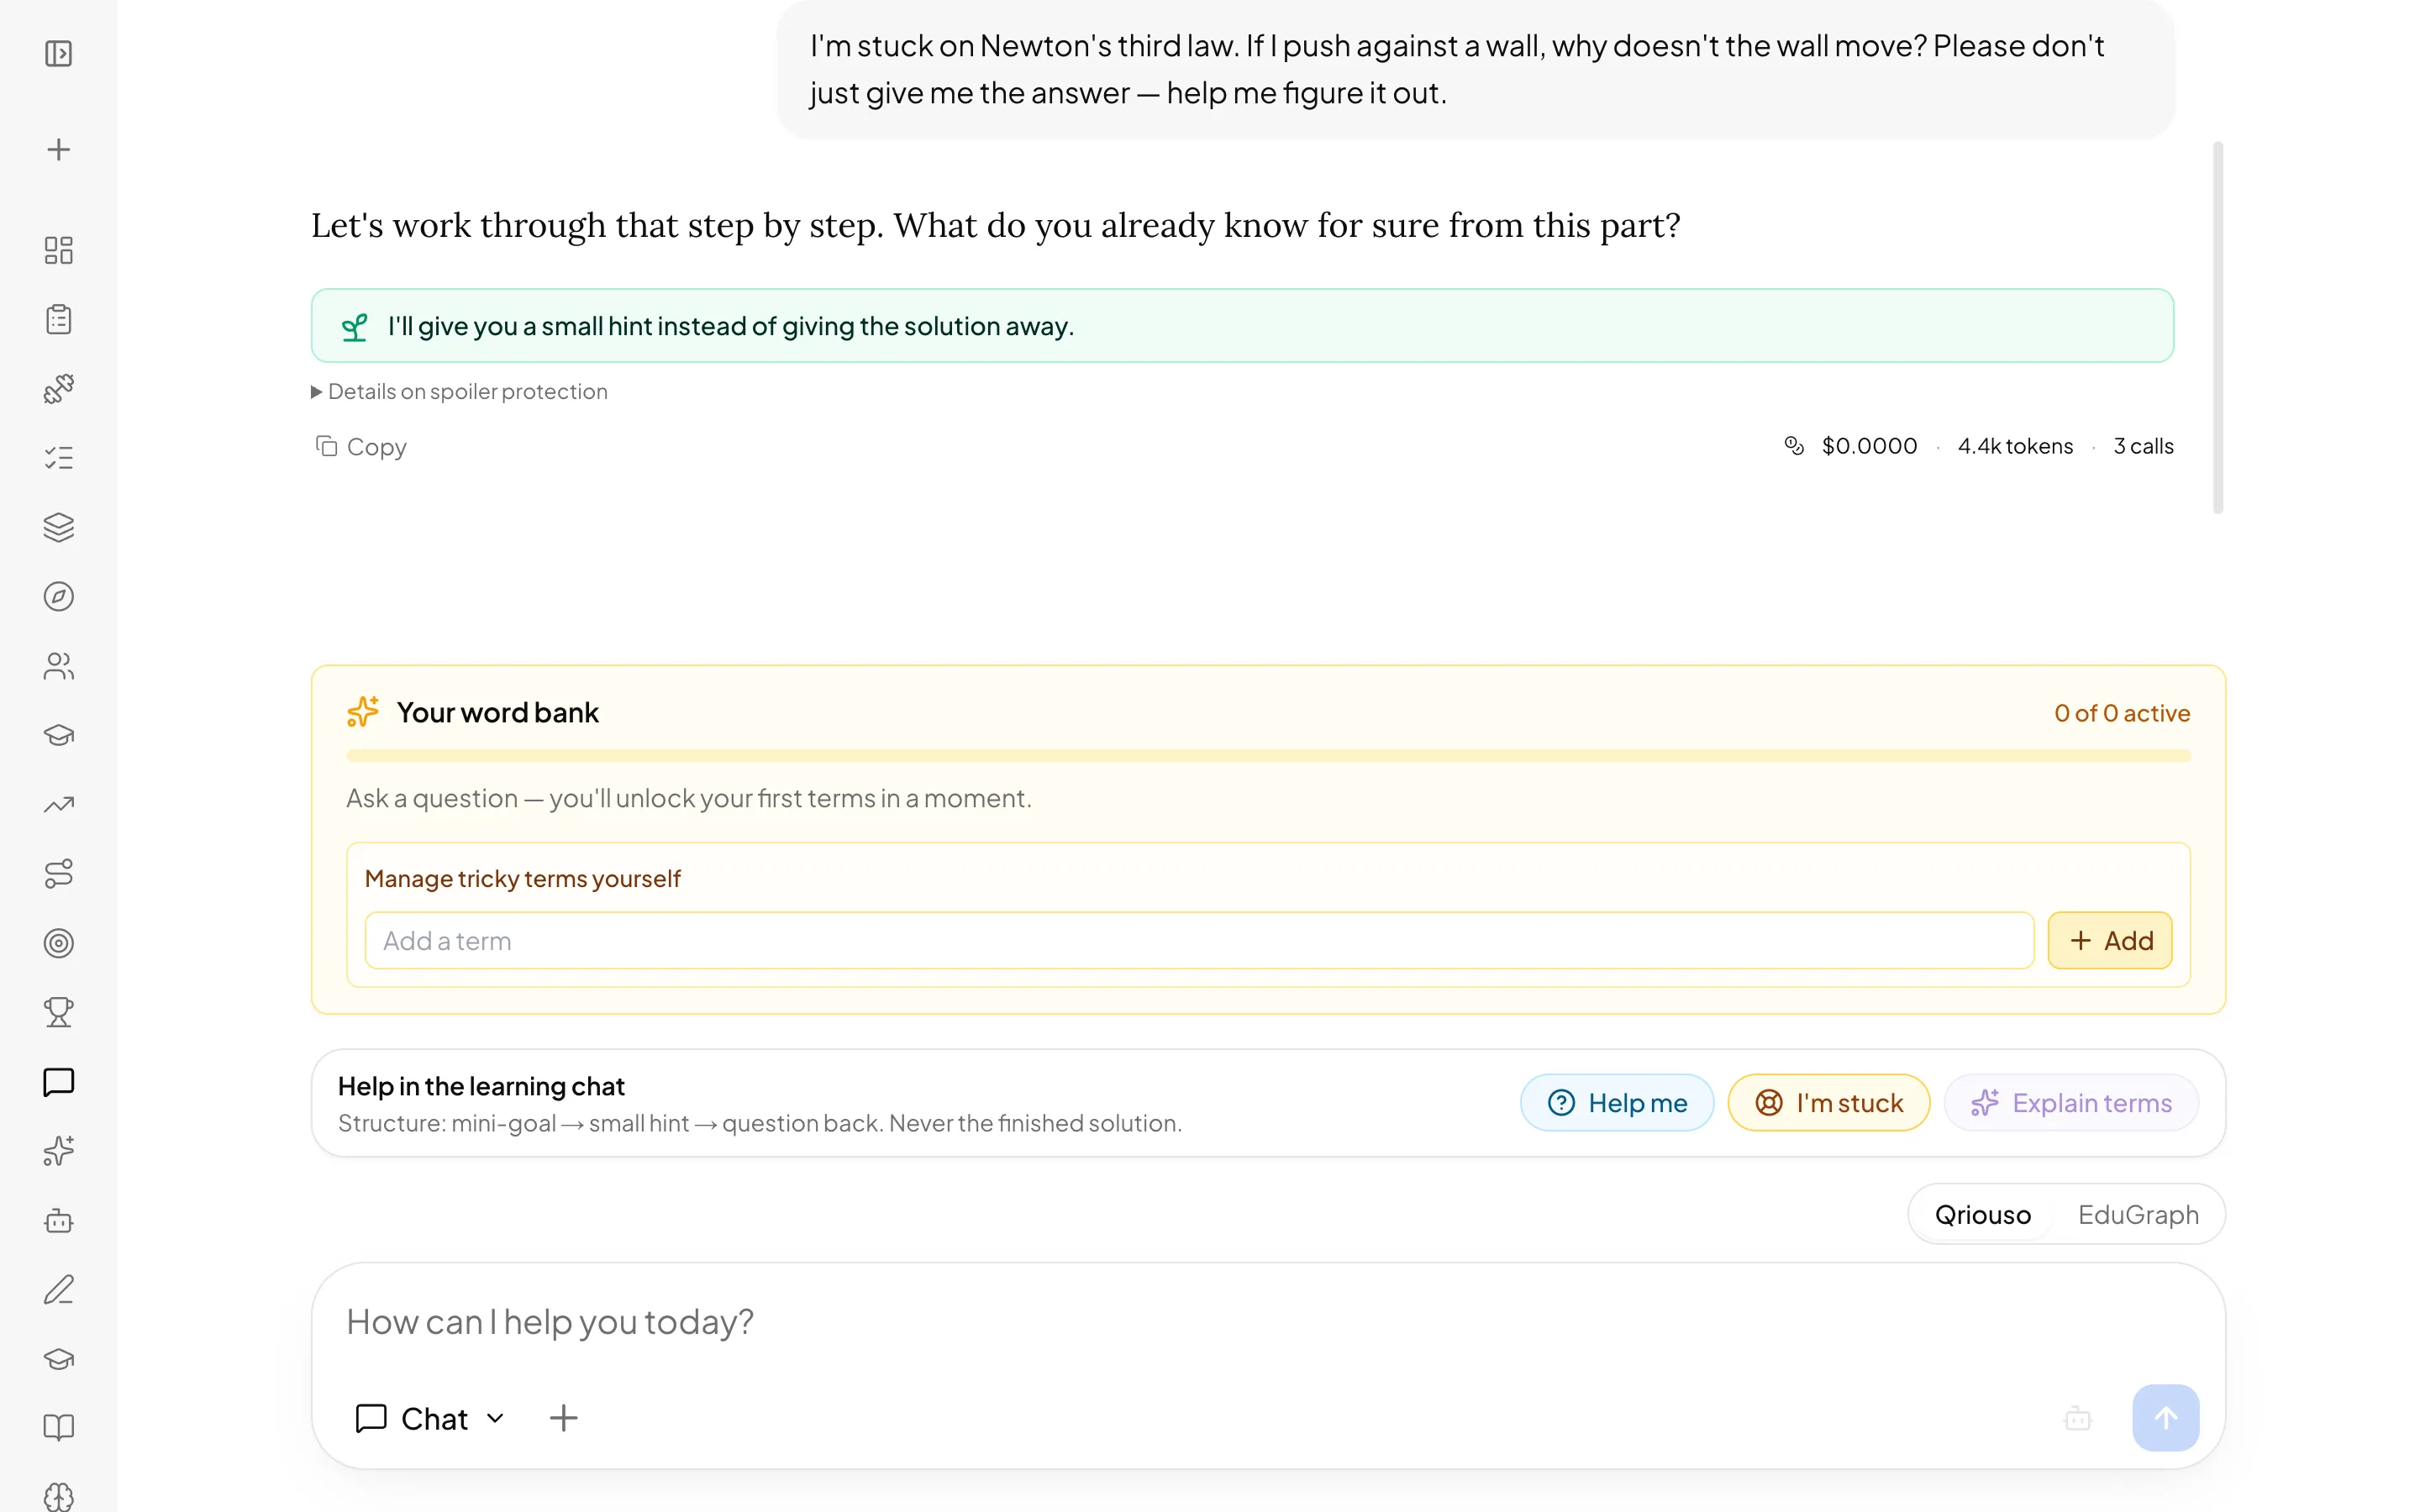Click the 'Your word bank' heading
Viewport: 2420px width, 1512px height.
[x=497, y=712]
